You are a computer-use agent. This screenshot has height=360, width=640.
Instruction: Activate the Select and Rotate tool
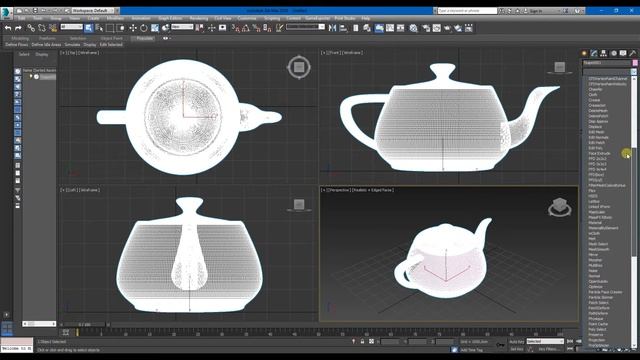click(x=144, y=28)
